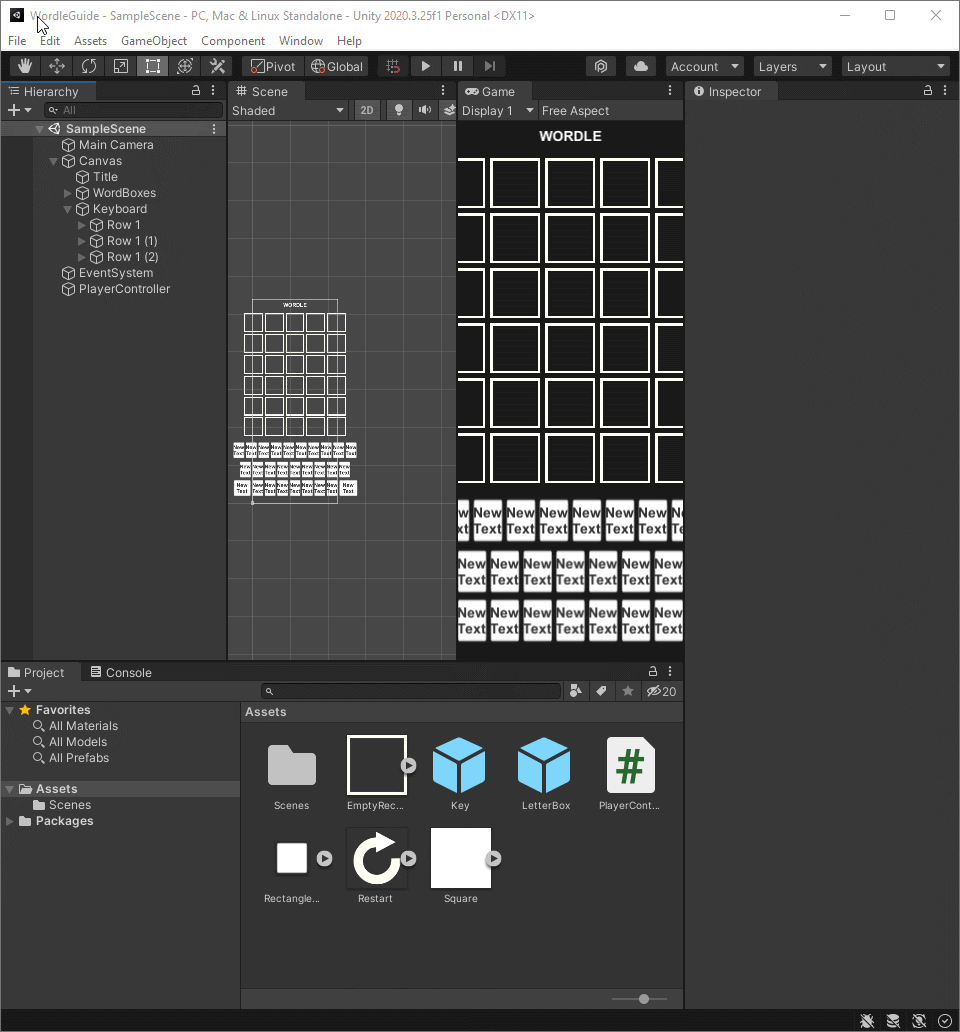Collapse Keyboard in hierarchy
Screen dimensions: 960x1032
coord(67,209)
